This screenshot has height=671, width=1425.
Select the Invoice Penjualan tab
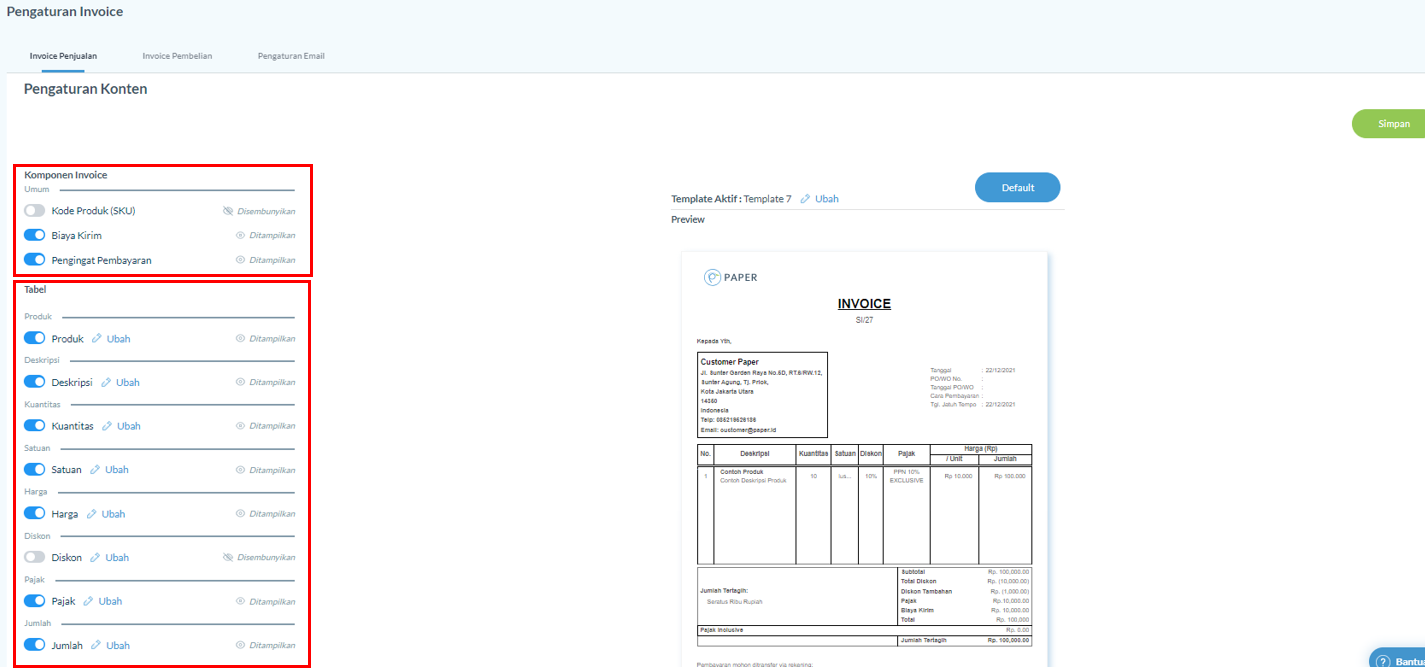click(x=63, y=56)
